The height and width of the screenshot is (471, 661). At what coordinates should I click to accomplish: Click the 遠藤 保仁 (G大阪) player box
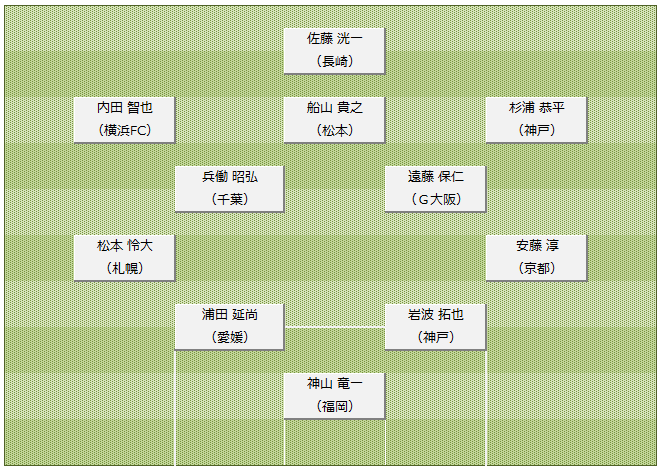(435, 188)
